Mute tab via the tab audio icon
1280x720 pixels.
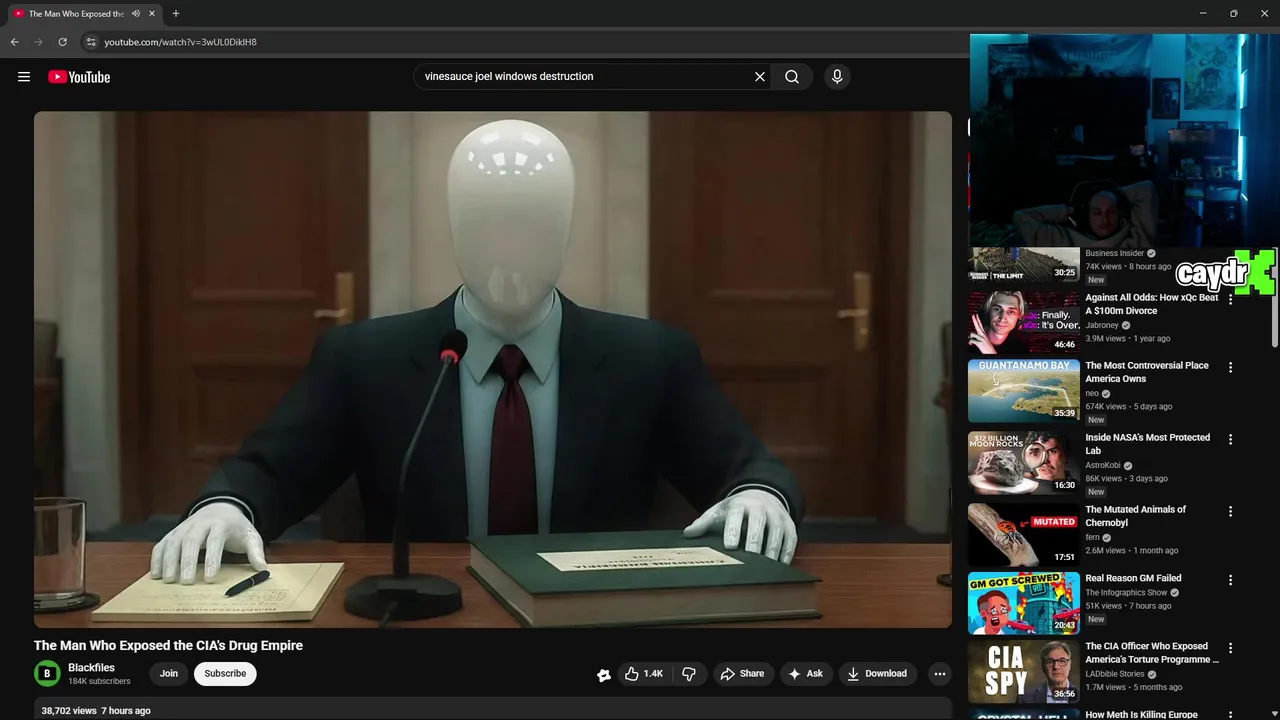(x=136, y=14)
